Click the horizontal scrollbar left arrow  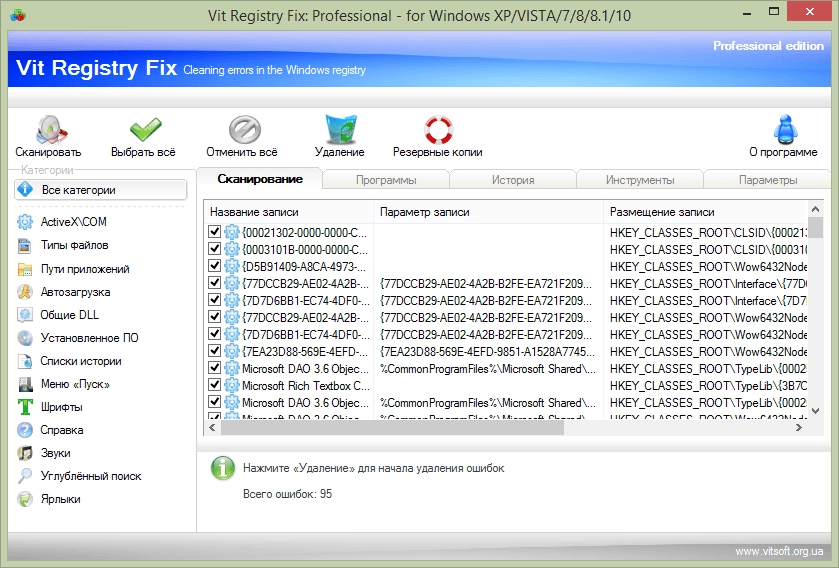pos(212,427)
